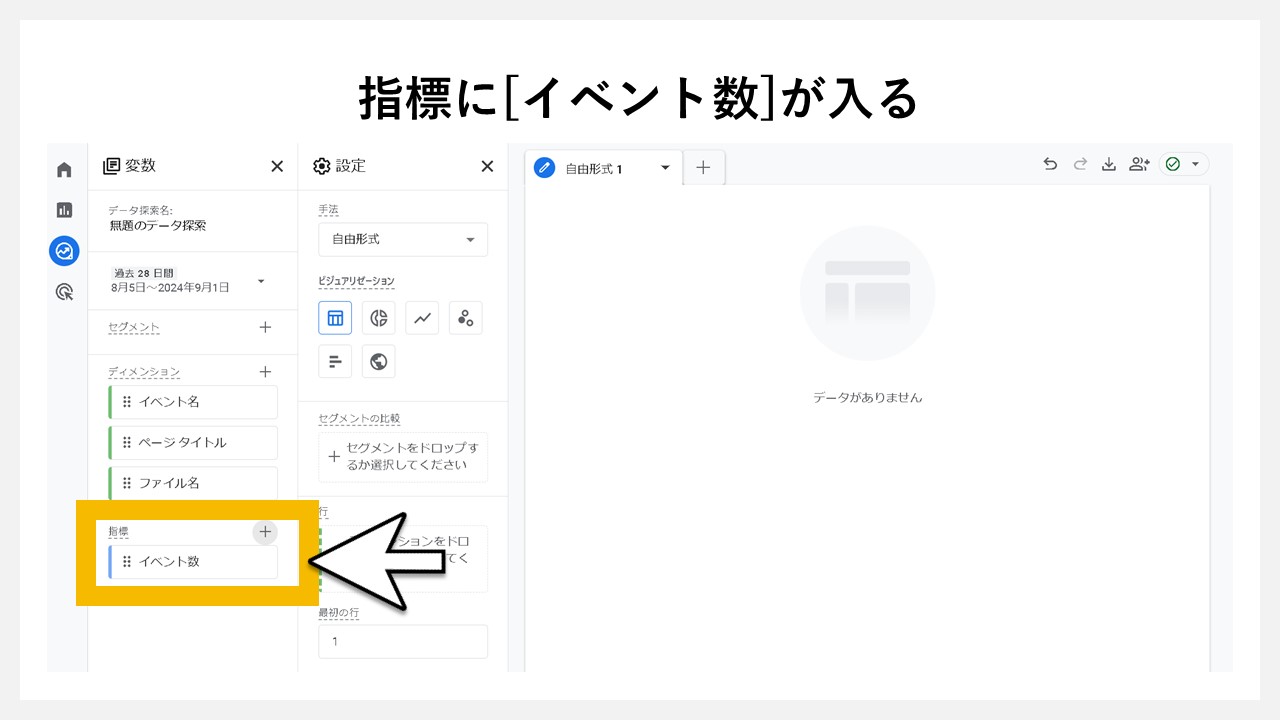Image resolution: width=1280 pixels, height=720 pixels.
Task: Switch visualization to the line chart
Action: (x=422, y=317)
